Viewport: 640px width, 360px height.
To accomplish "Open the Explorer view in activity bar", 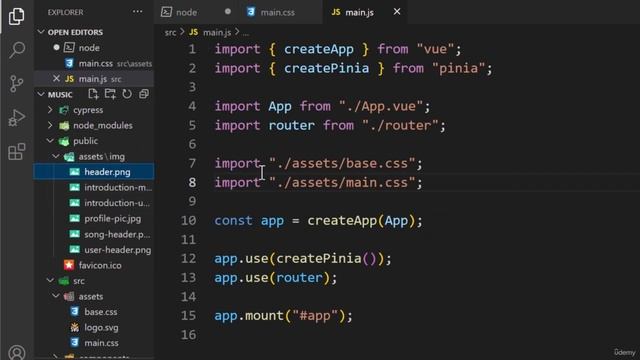I will (17, 16).
